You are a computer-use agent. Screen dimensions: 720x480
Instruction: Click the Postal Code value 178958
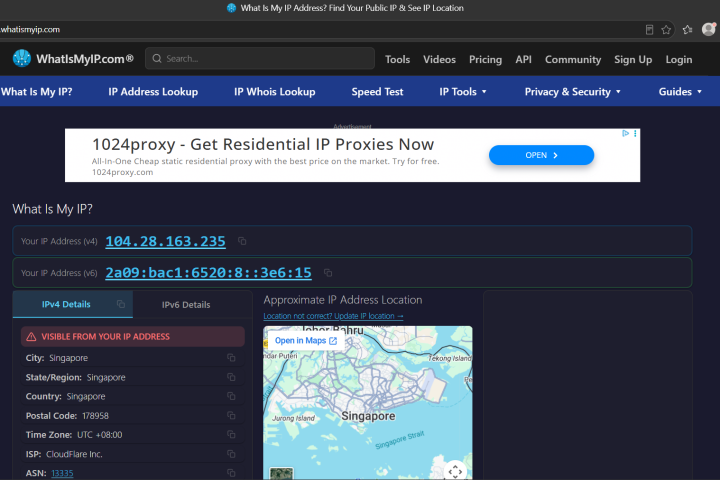(96, 416)
